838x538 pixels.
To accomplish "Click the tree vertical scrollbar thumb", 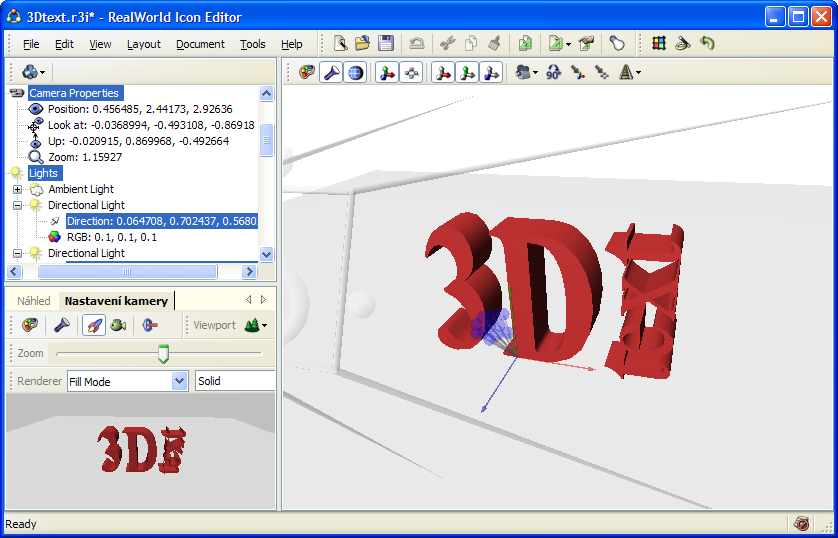I will [267, 140].
